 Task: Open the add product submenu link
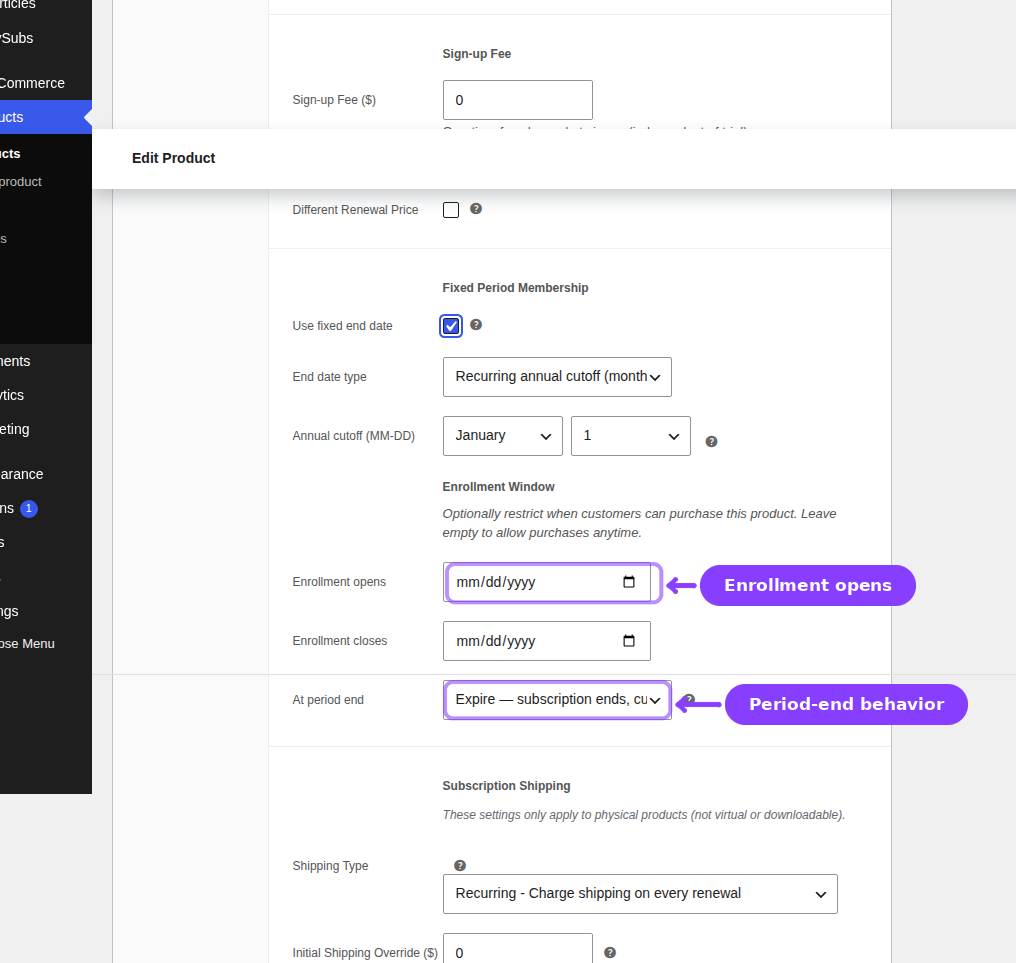(21, 181)
